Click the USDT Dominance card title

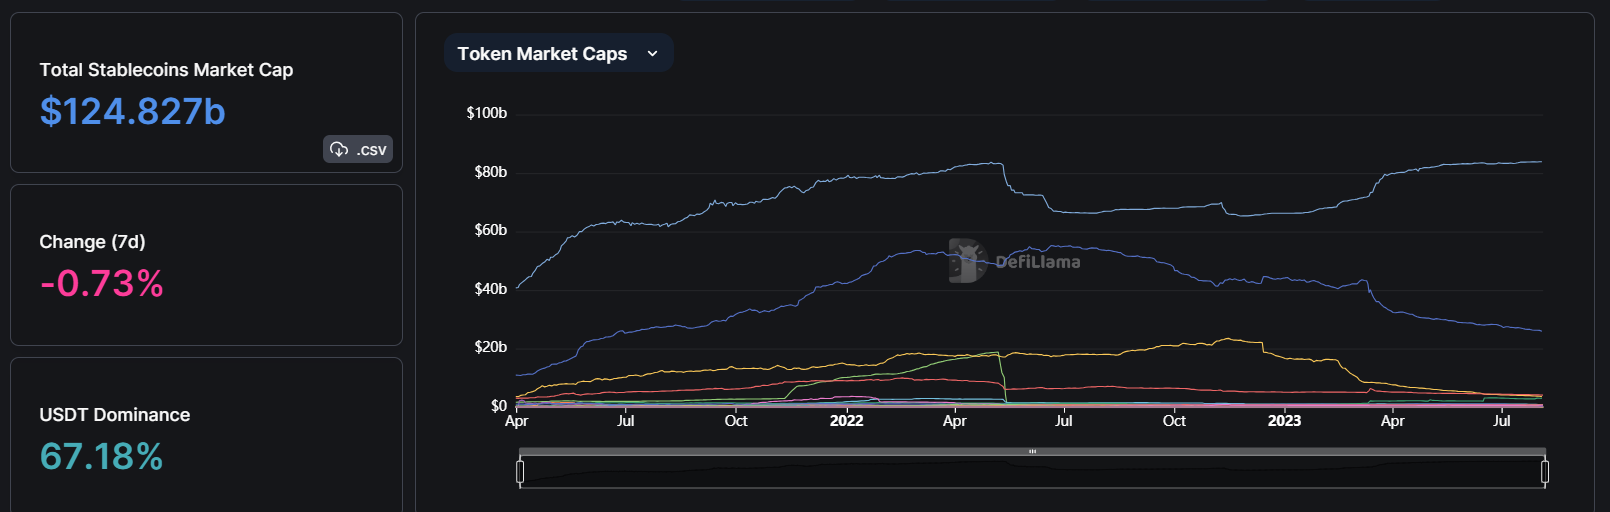coord(115,415)
